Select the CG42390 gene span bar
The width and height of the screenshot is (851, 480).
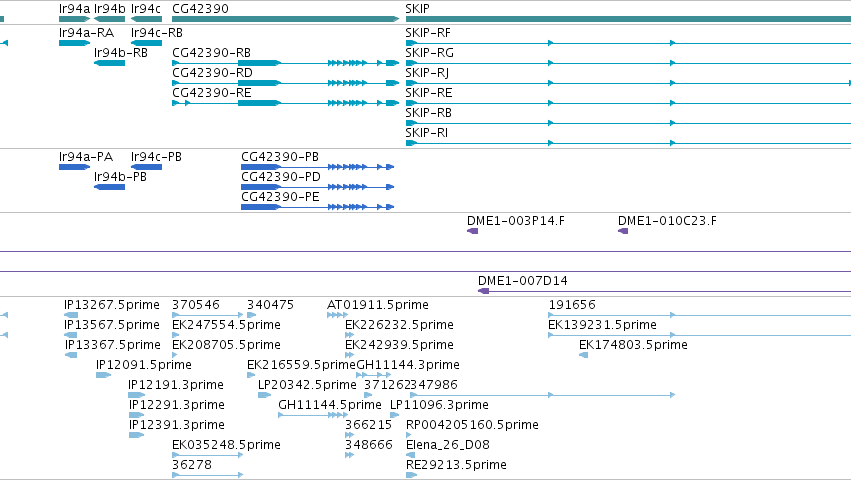(x=285, y=19)
